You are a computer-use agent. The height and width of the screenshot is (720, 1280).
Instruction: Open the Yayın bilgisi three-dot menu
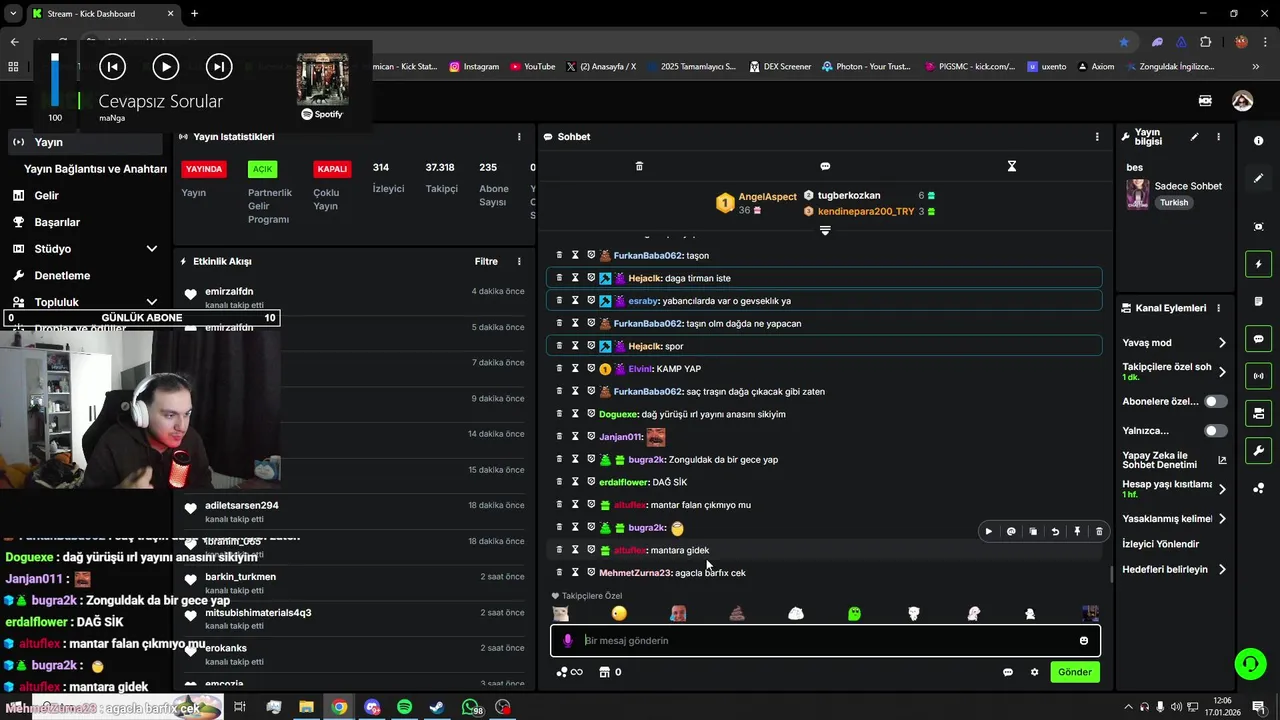point(1218,137)
